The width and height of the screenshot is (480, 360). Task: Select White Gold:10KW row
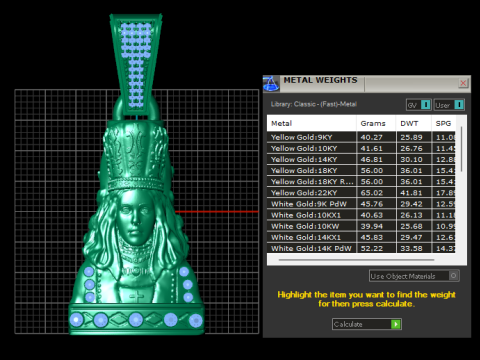pos(361,226)
